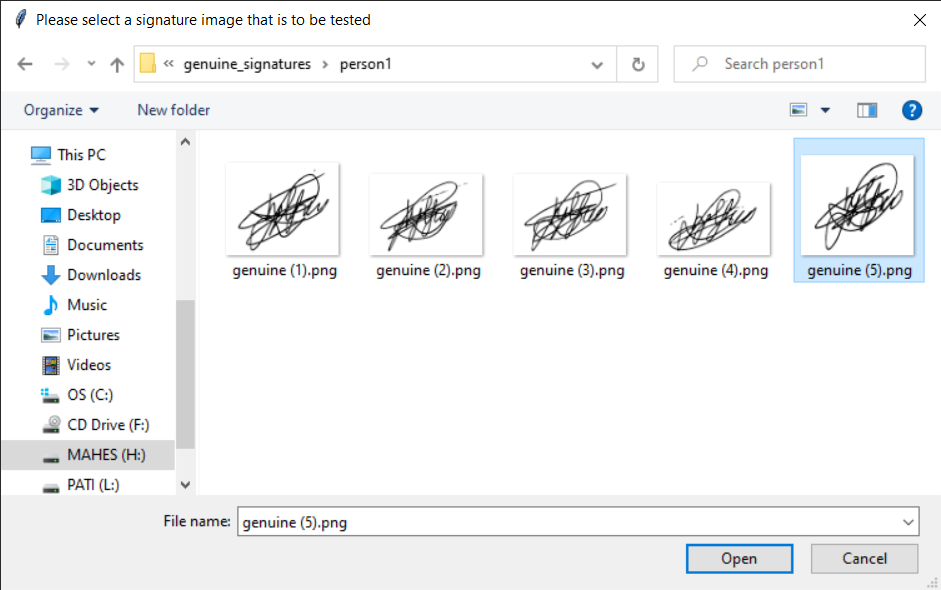Click the Search person1 field

pos(799,64)
